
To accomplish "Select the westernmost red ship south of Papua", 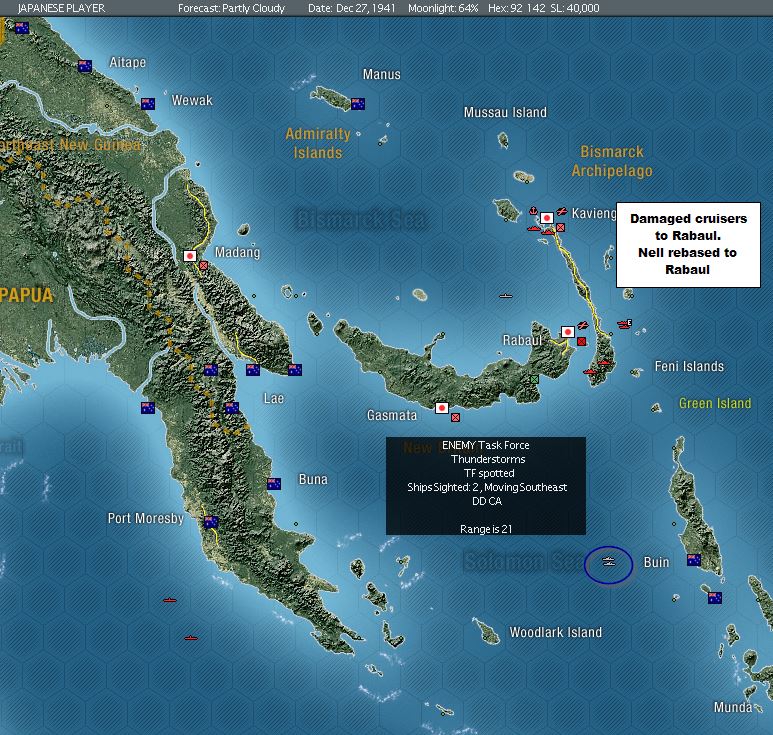I will (170, 600).
